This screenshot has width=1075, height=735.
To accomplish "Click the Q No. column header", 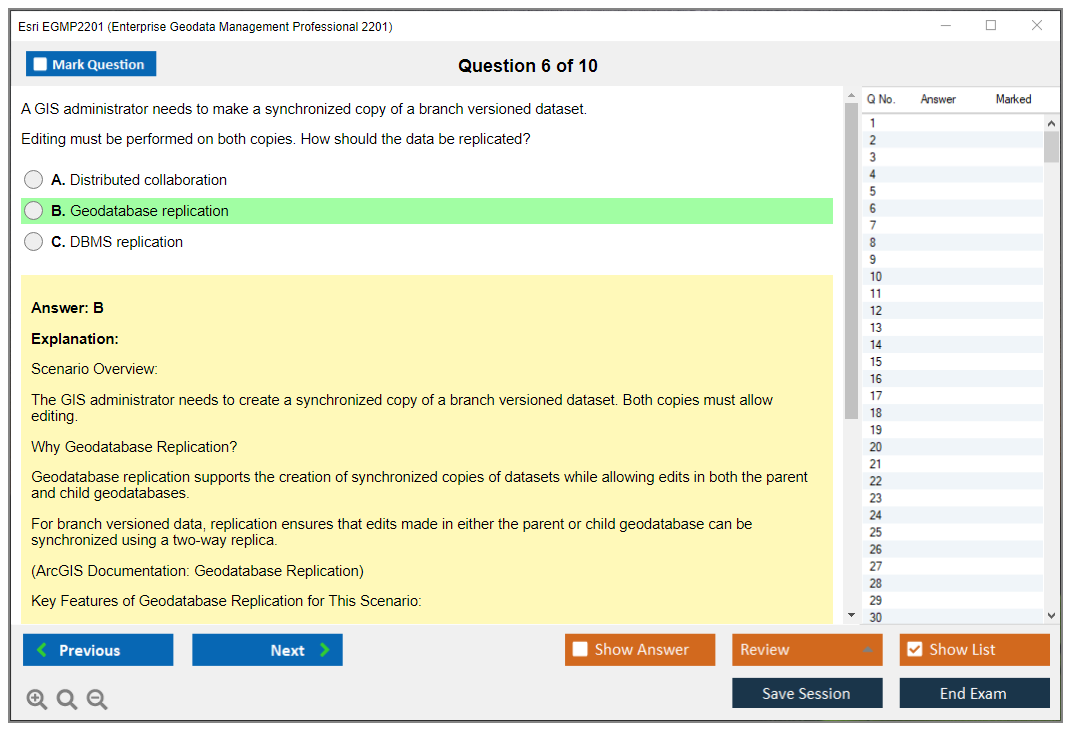I will (x=881, y=99).
